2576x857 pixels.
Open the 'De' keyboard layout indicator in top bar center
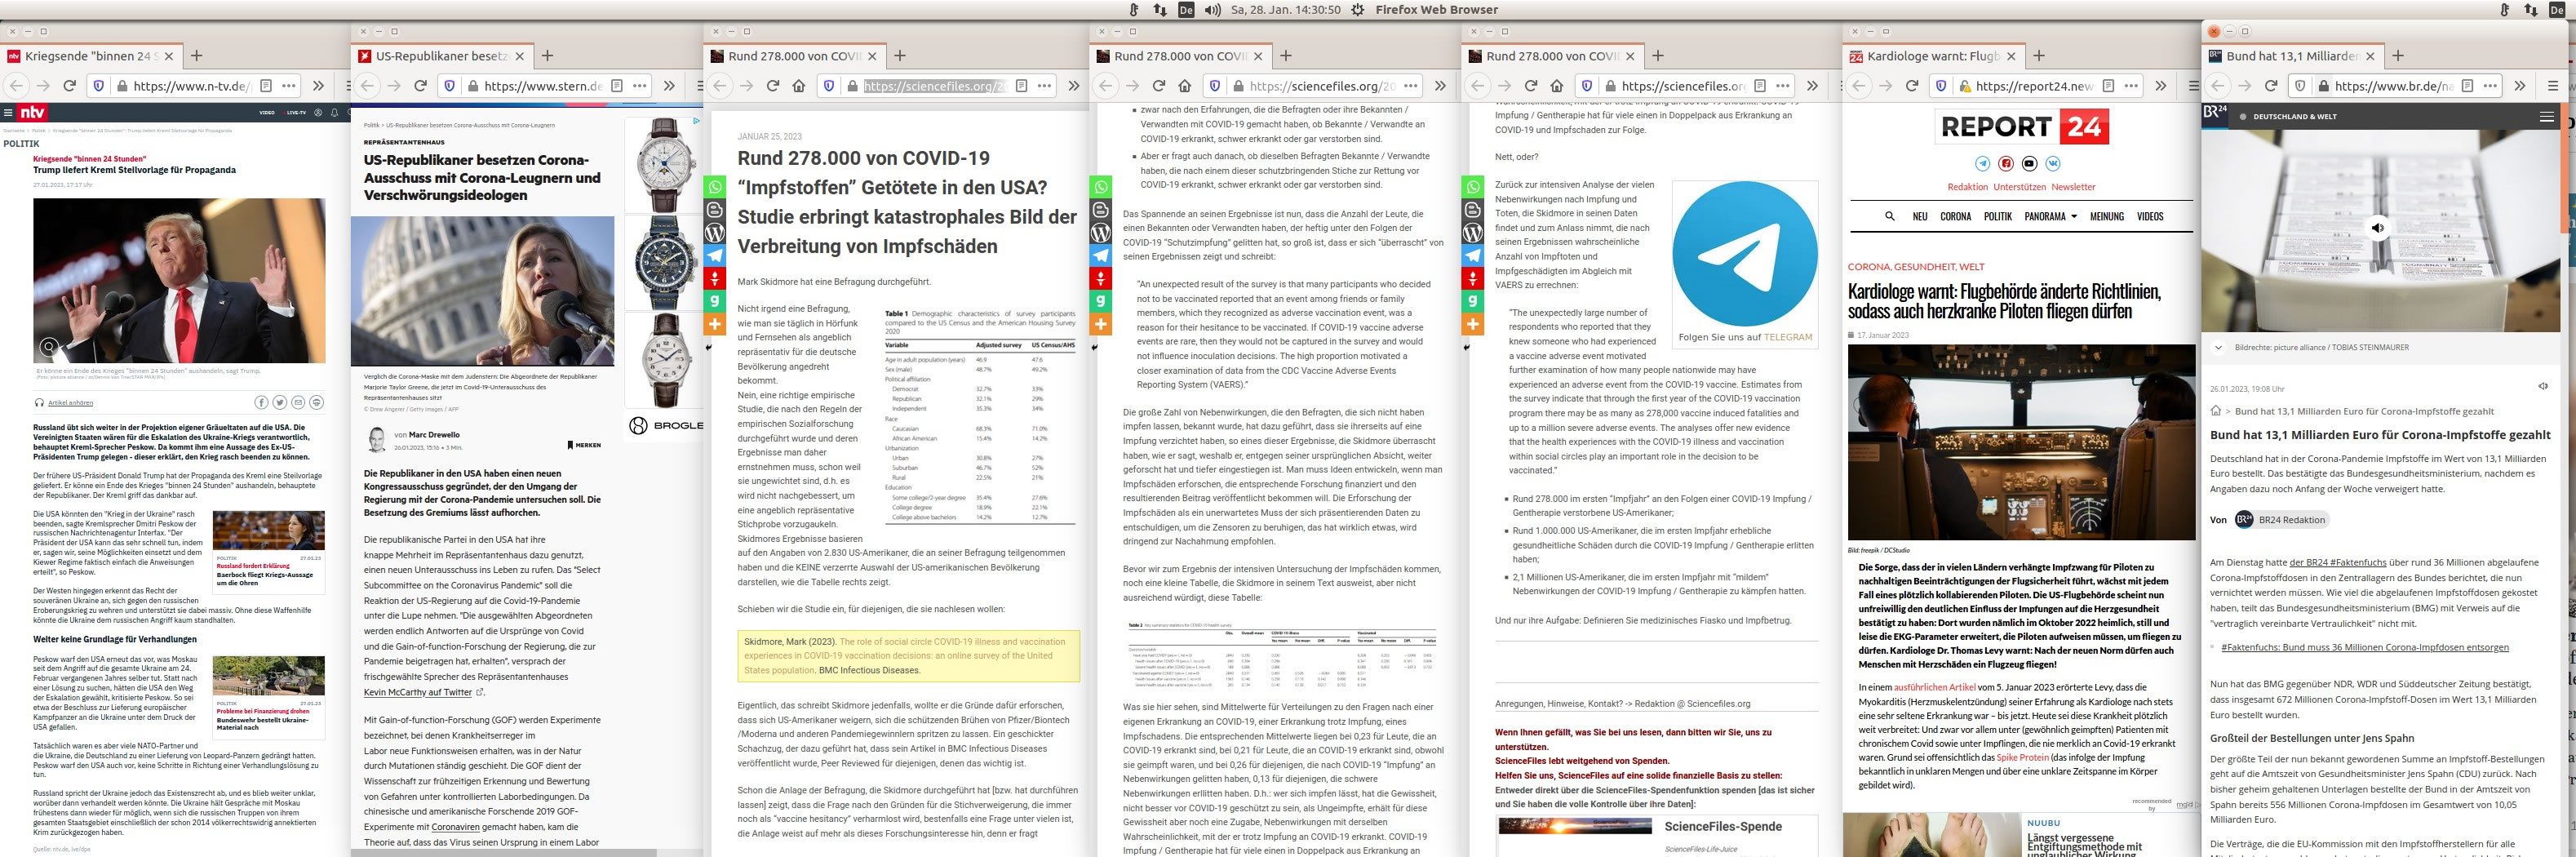(x=1186, y=10)
